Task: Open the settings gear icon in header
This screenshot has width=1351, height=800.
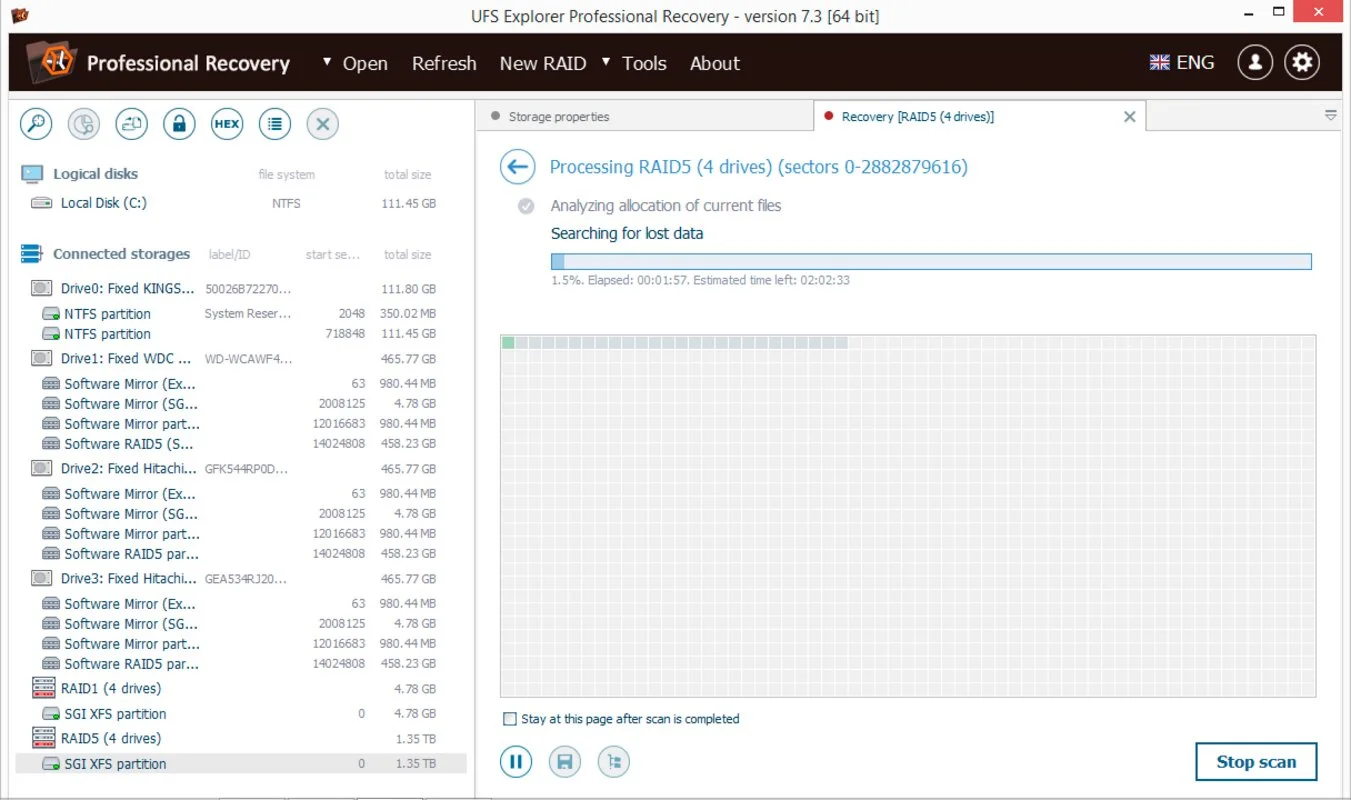Action: click(x=1302, y=62)
